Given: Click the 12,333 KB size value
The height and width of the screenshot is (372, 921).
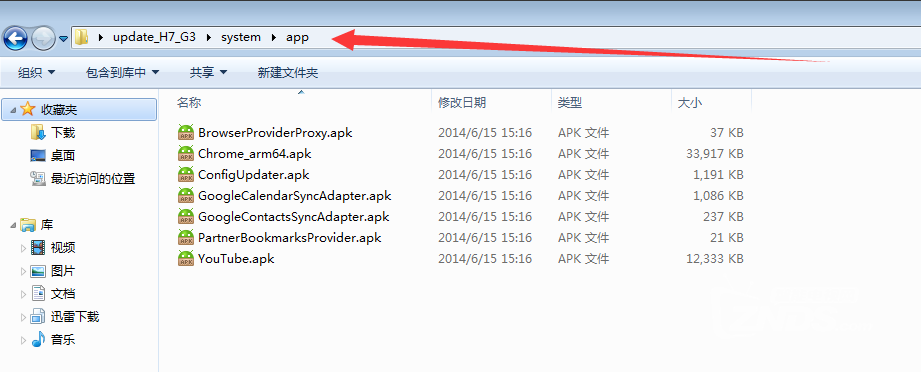Looking at the screenshot, I should [715, 259].
